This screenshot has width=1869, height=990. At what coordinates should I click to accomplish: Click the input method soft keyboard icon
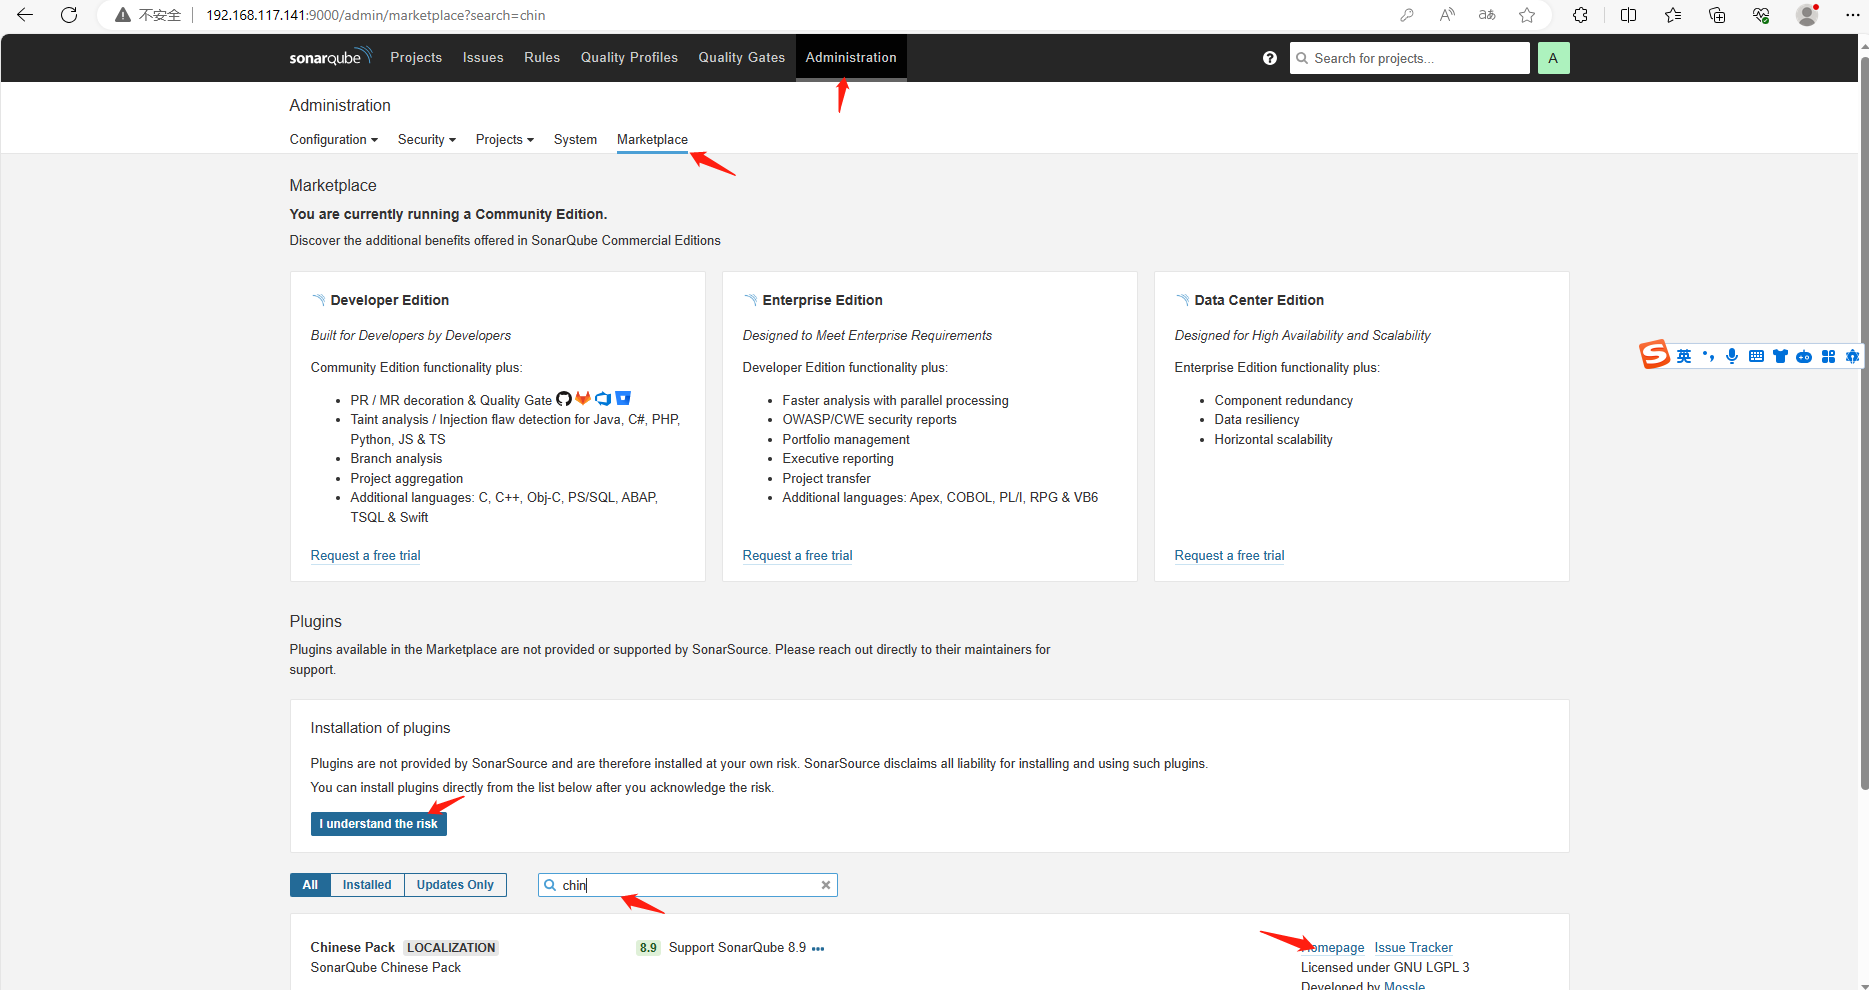click(1756, 356)
